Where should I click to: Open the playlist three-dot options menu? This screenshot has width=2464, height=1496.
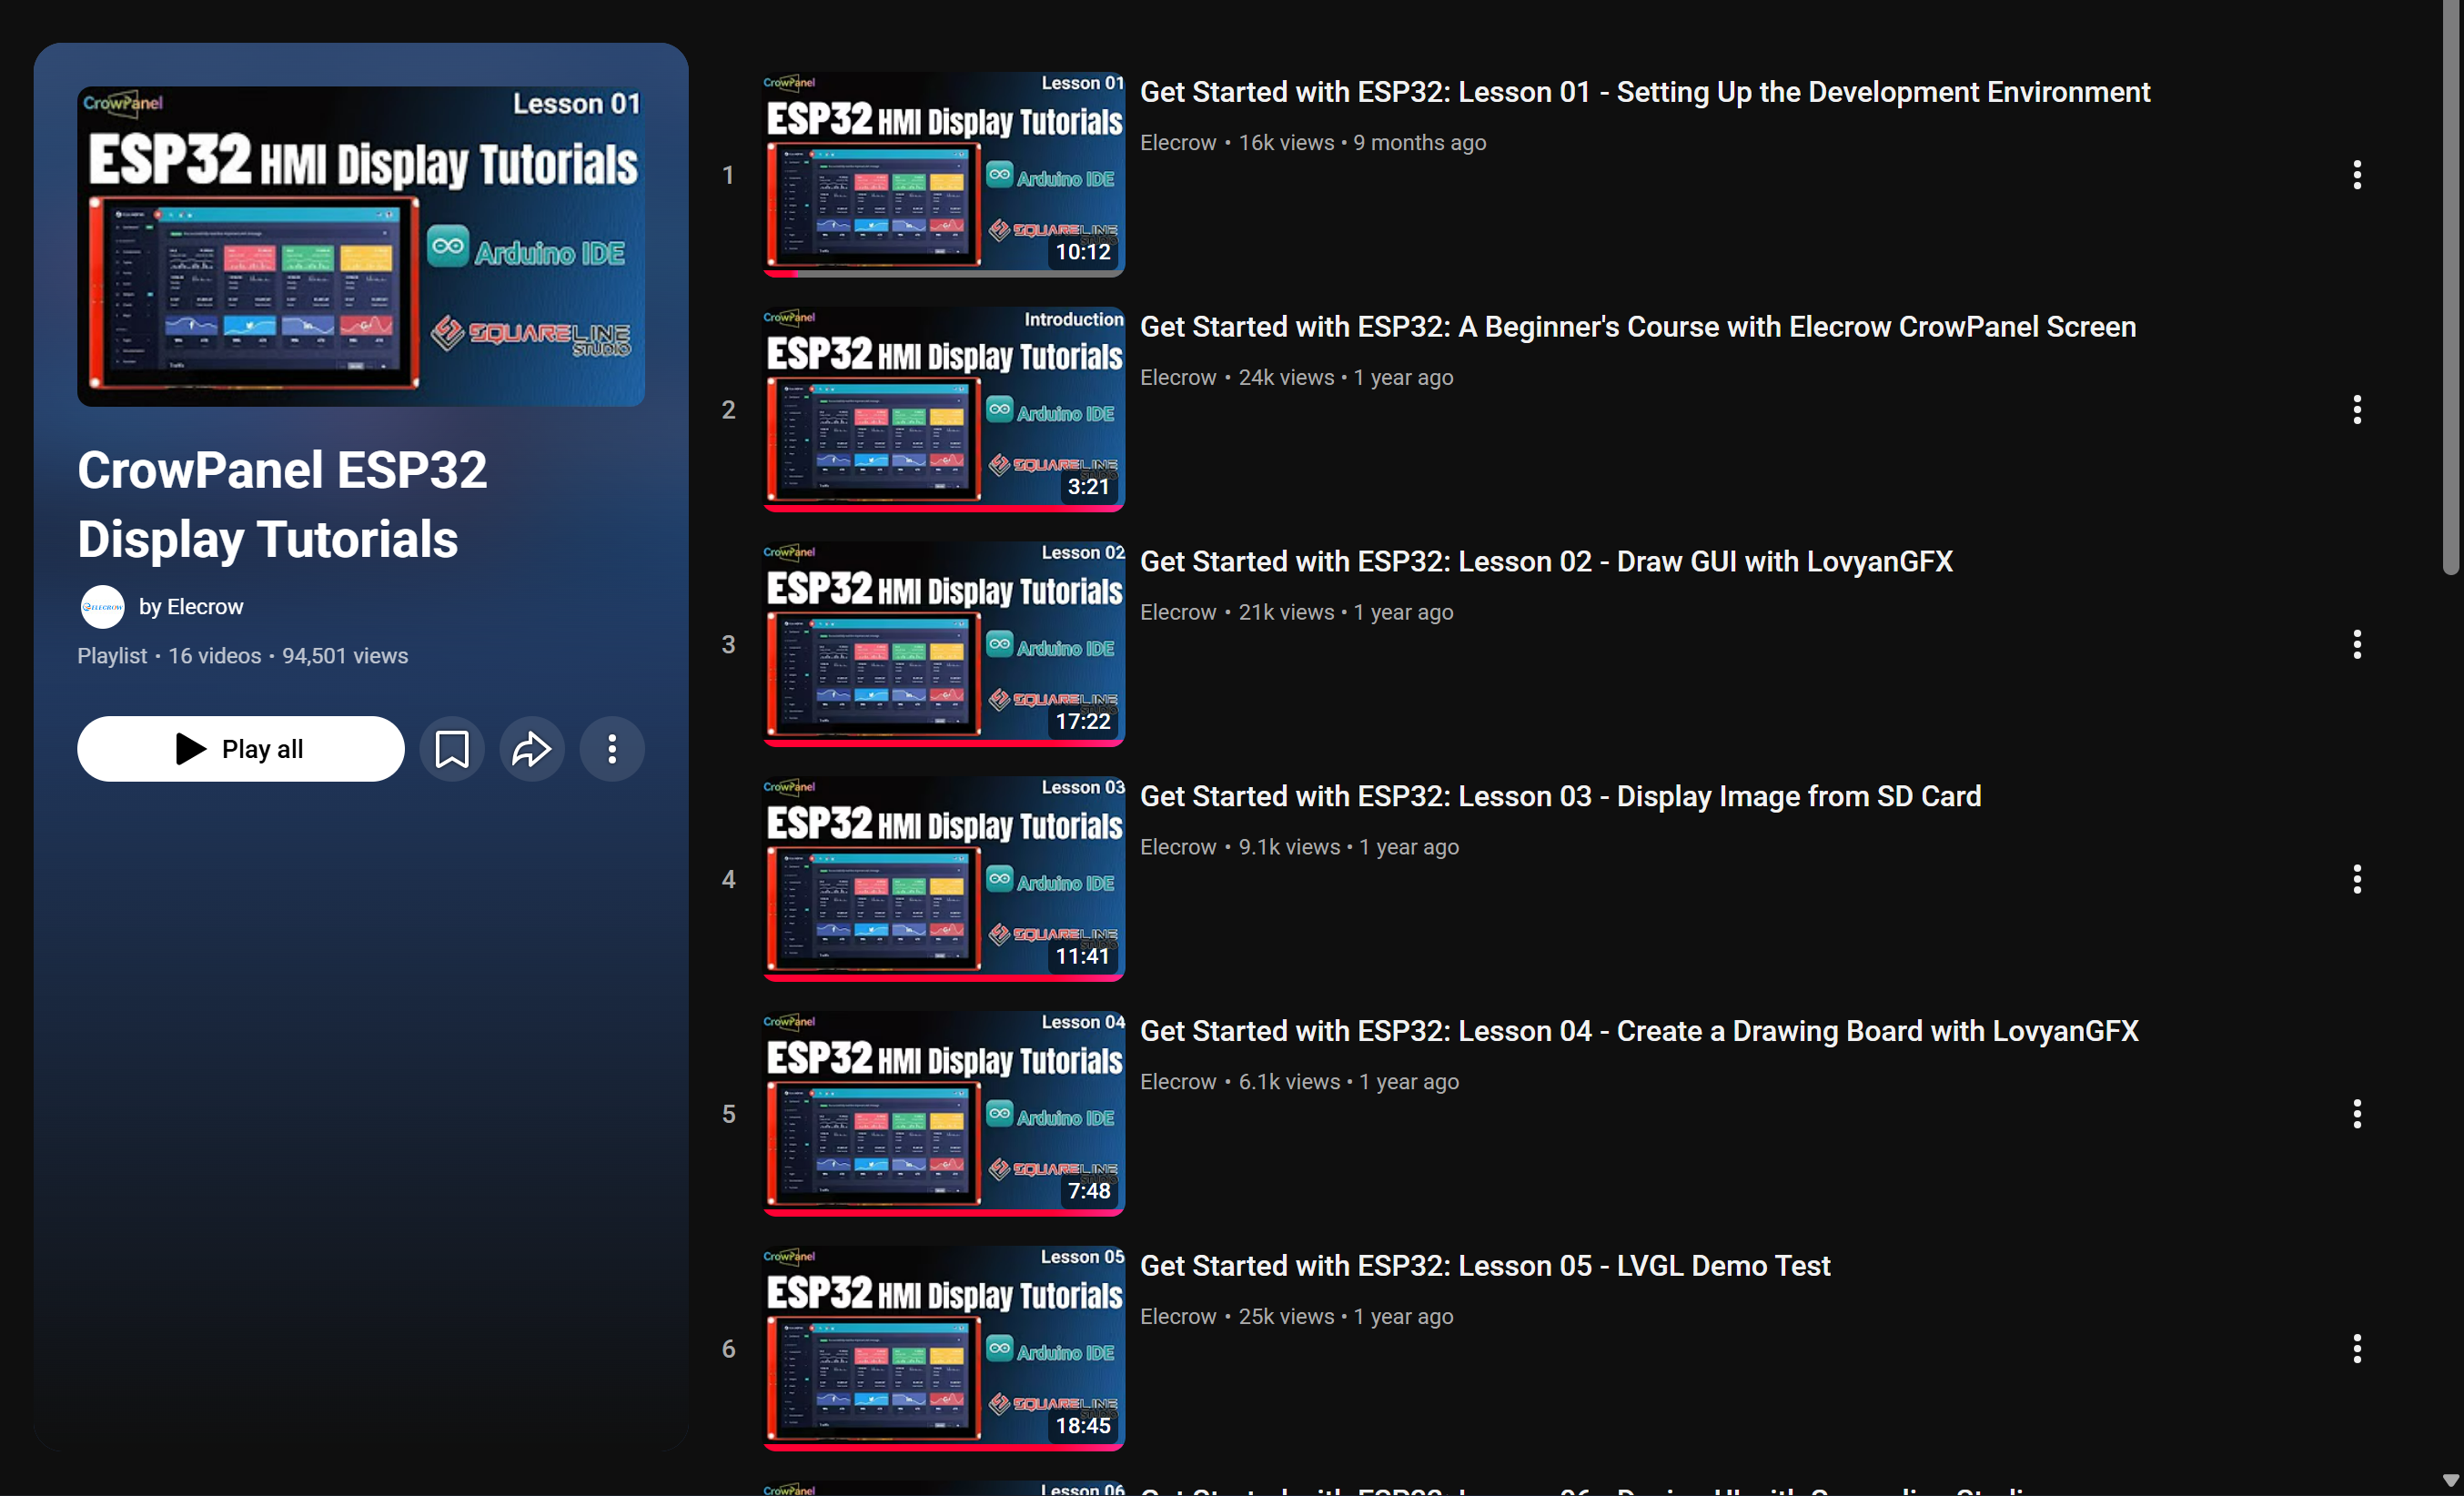(x=612, y=749)
